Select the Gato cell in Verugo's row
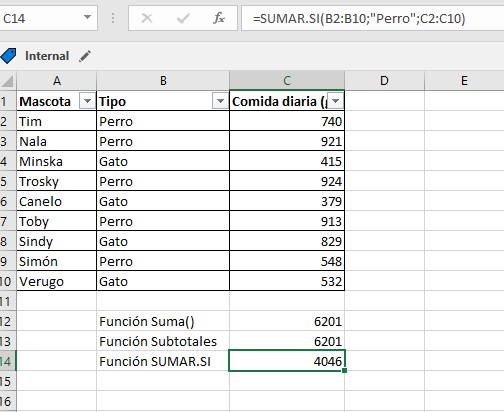Viewport: 504px width, 412px height. 163,281
